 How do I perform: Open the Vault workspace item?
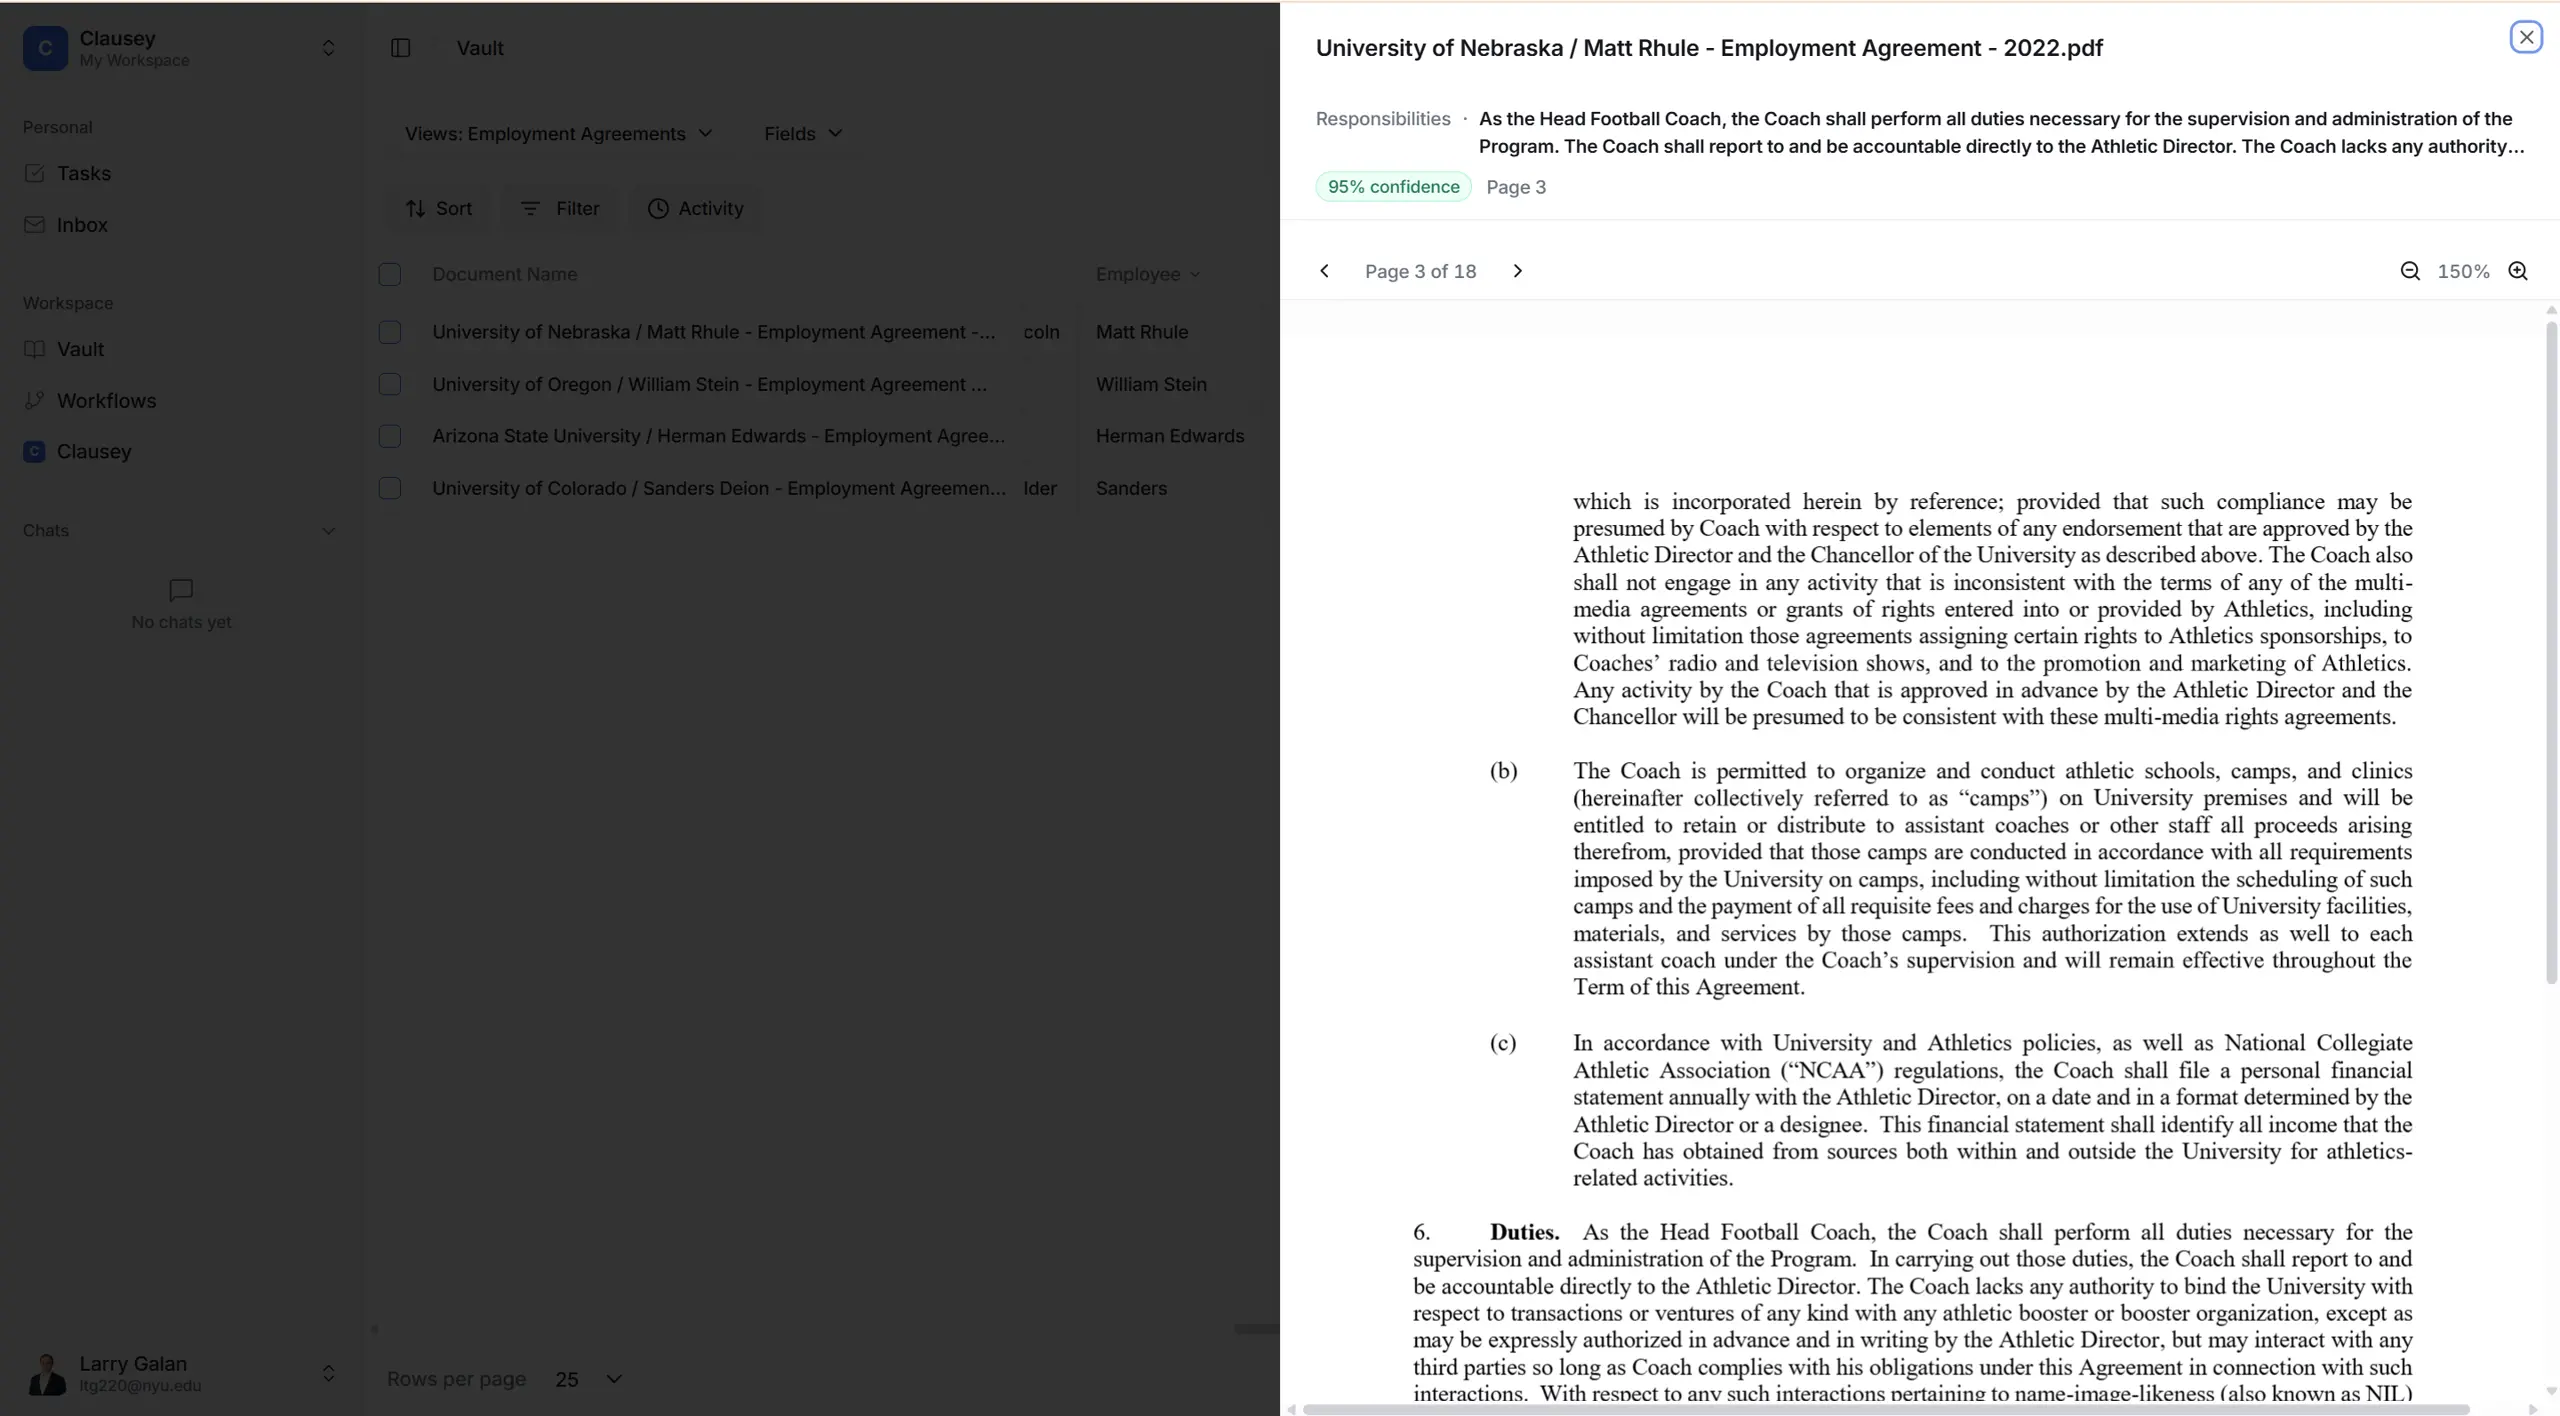click(x=80, y=349)
